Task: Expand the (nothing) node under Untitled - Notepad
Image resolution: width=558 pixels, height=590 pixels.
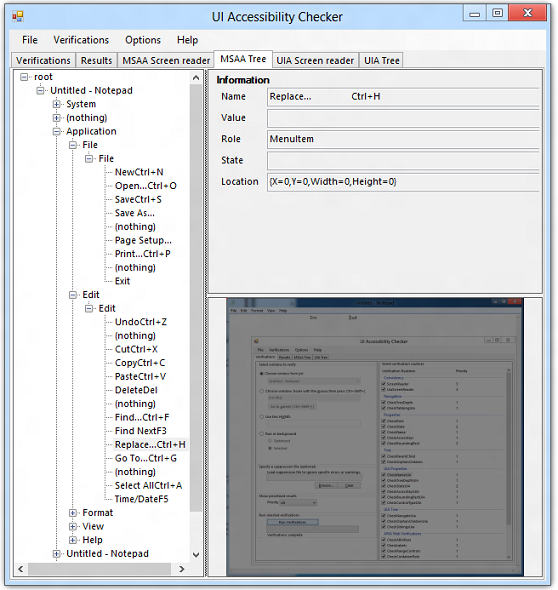Action: point(56,118)
